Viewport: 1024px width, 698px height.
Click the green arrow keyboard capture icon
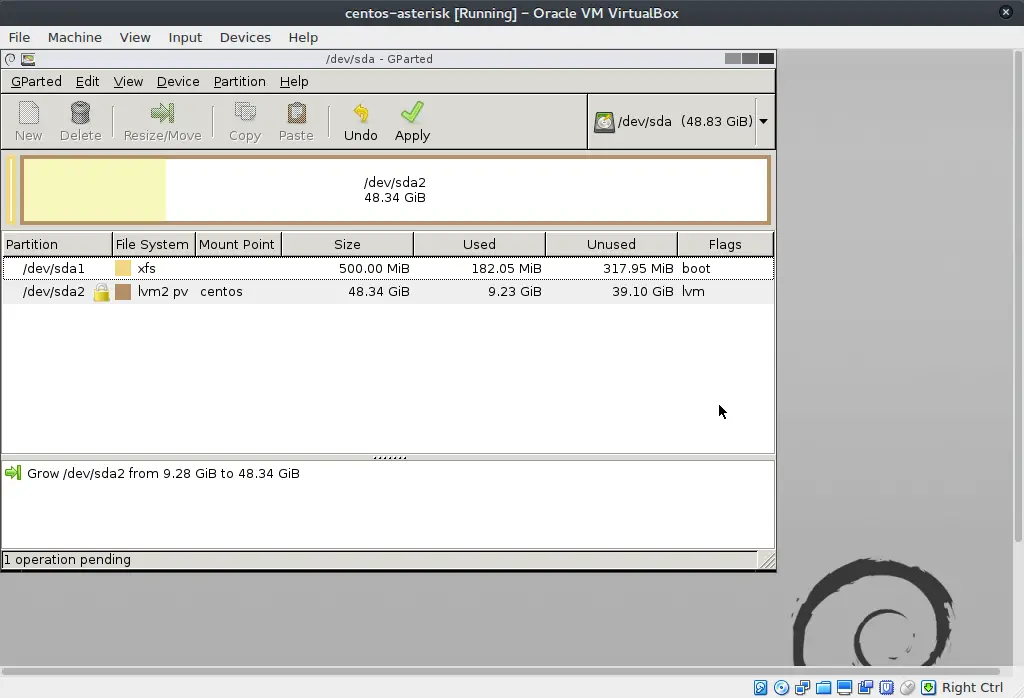pos(928,688)
